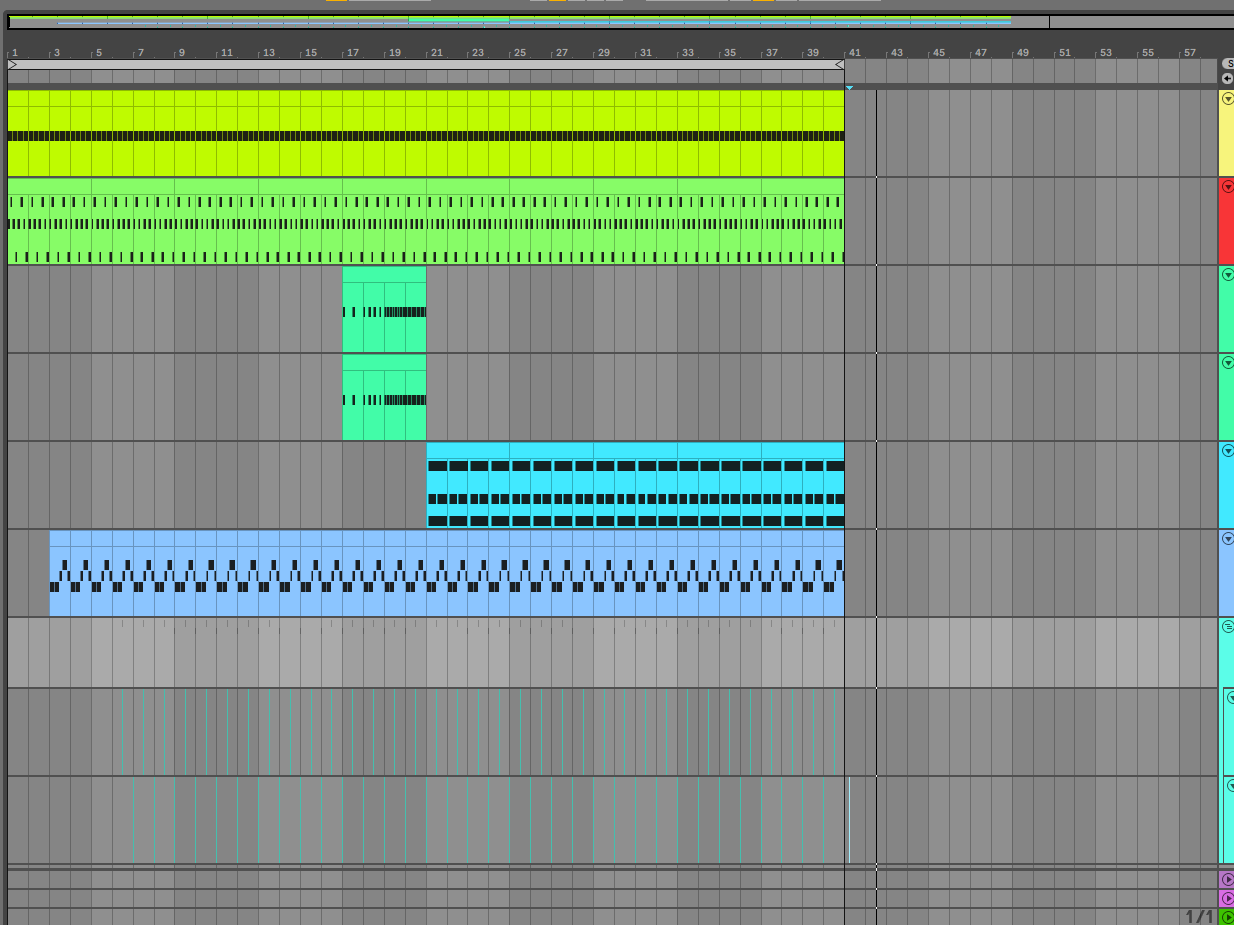The height and width of the screenshot is (925, 1234).
Task: Click bar 29 in the beat ruler
Action: pyautogui.click(x=603, y=53)
